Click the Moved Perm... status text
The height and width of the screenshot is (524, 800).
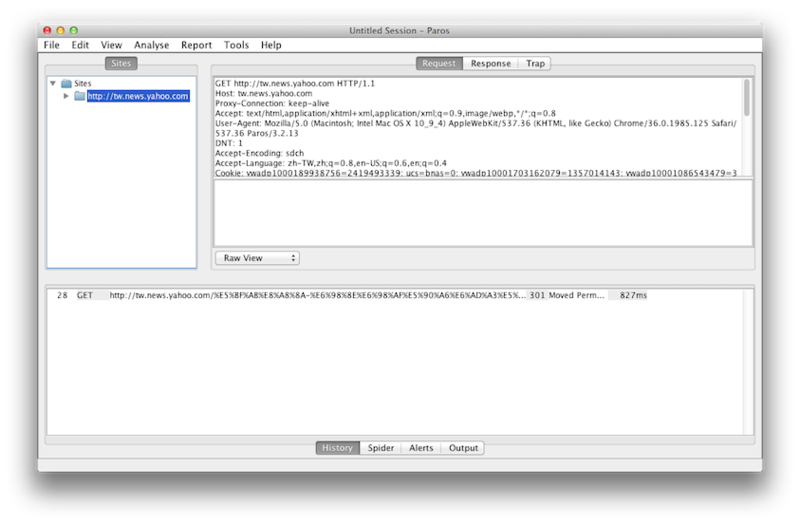576,295
